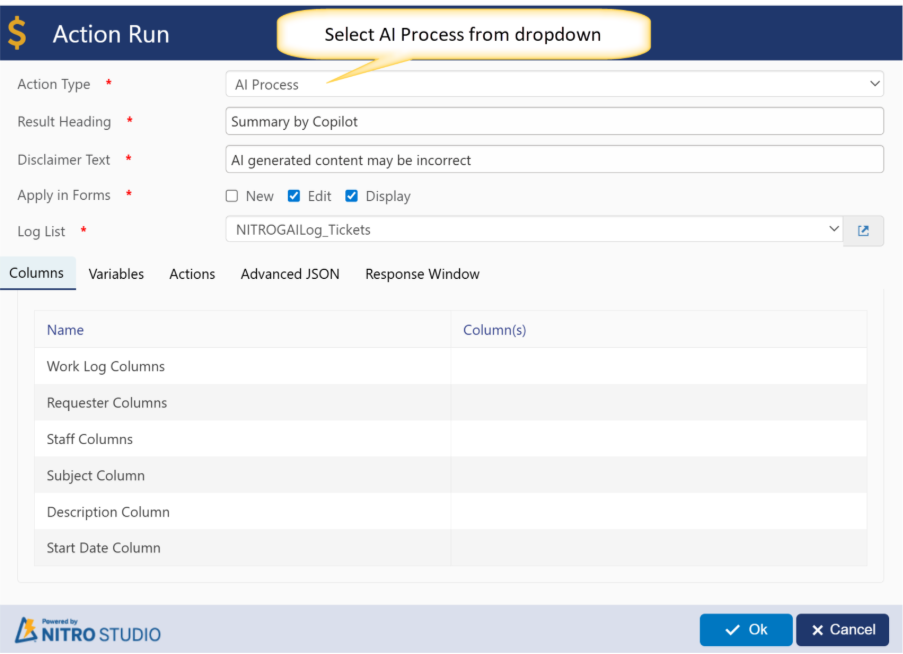Screen dimensions: 903x654
Task: Open the Actions tab
Action: pos(192,274)
